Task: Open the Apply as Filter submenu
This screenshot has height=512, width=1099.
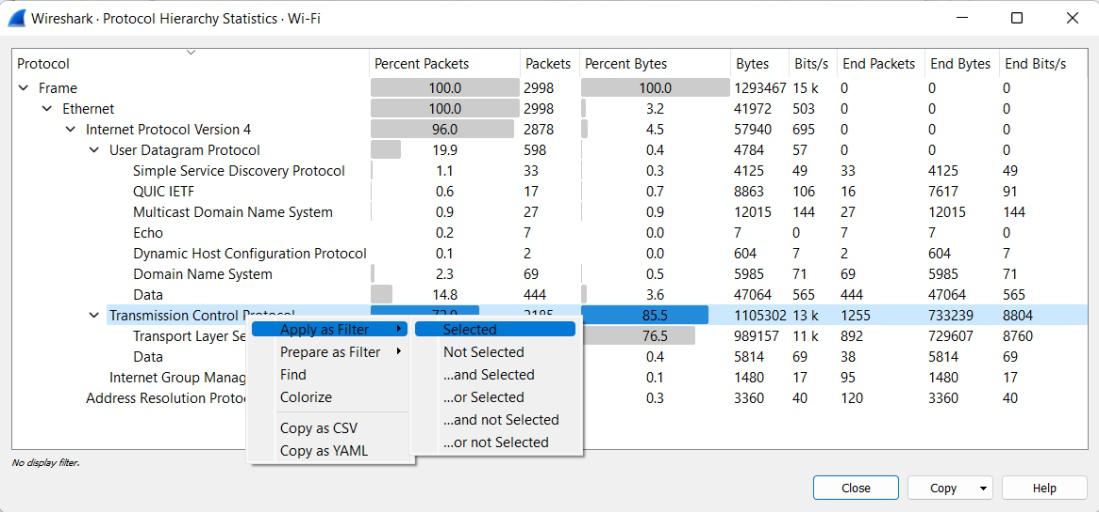Action: click(329, 330)
